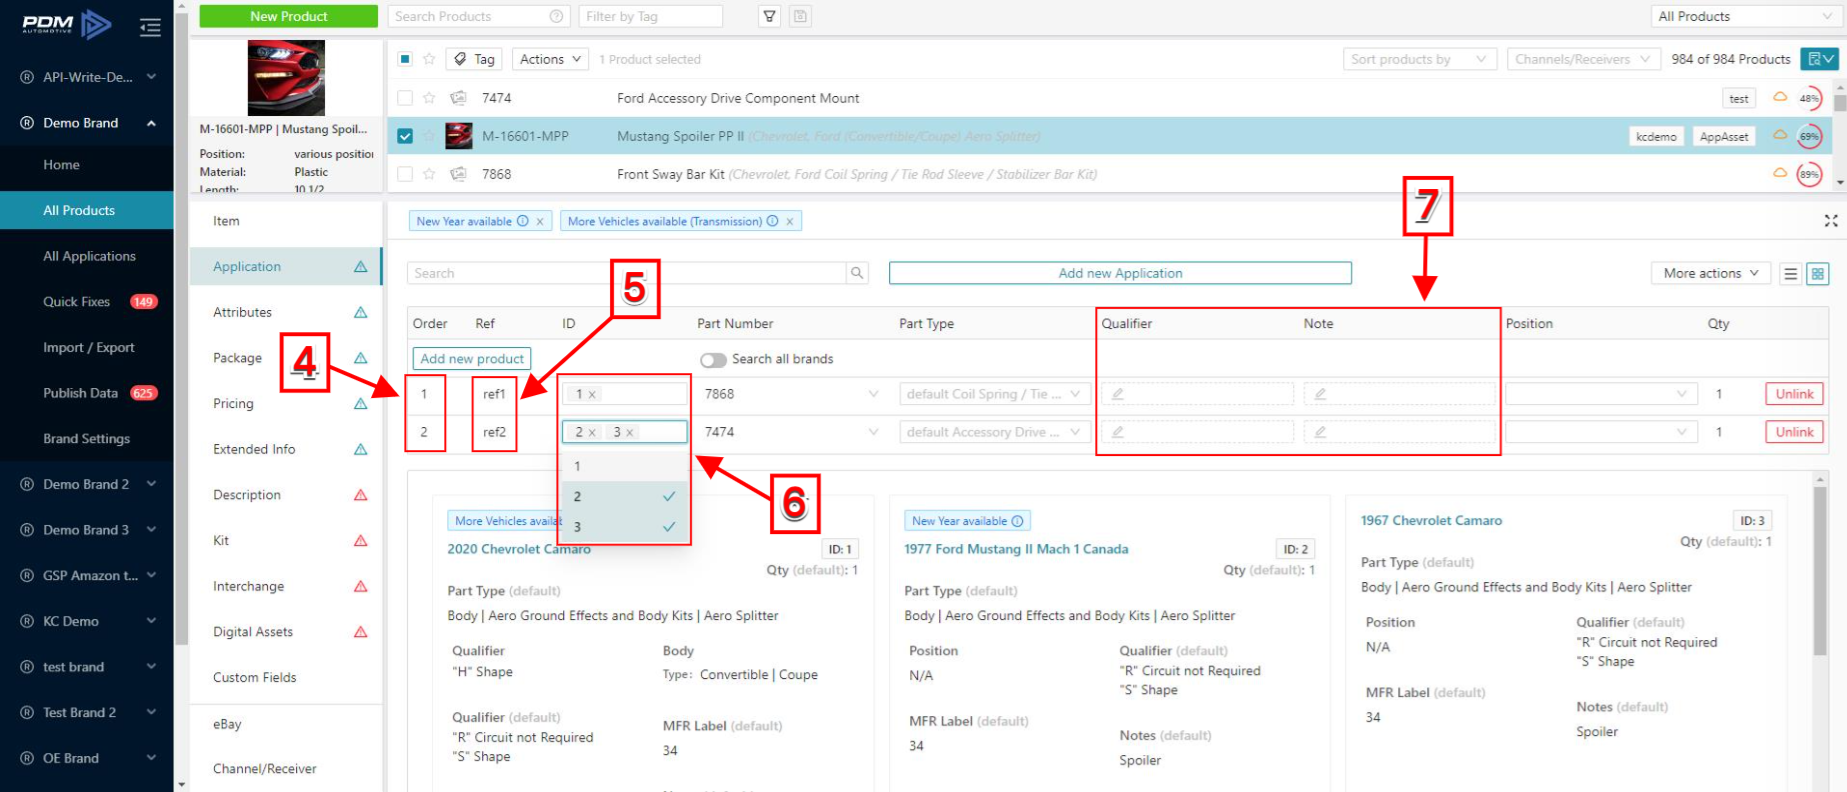This screenshot has height=792, width=1847.
Task: Click the info icon on New Year available tag
Action: click(x=522, y=221)
